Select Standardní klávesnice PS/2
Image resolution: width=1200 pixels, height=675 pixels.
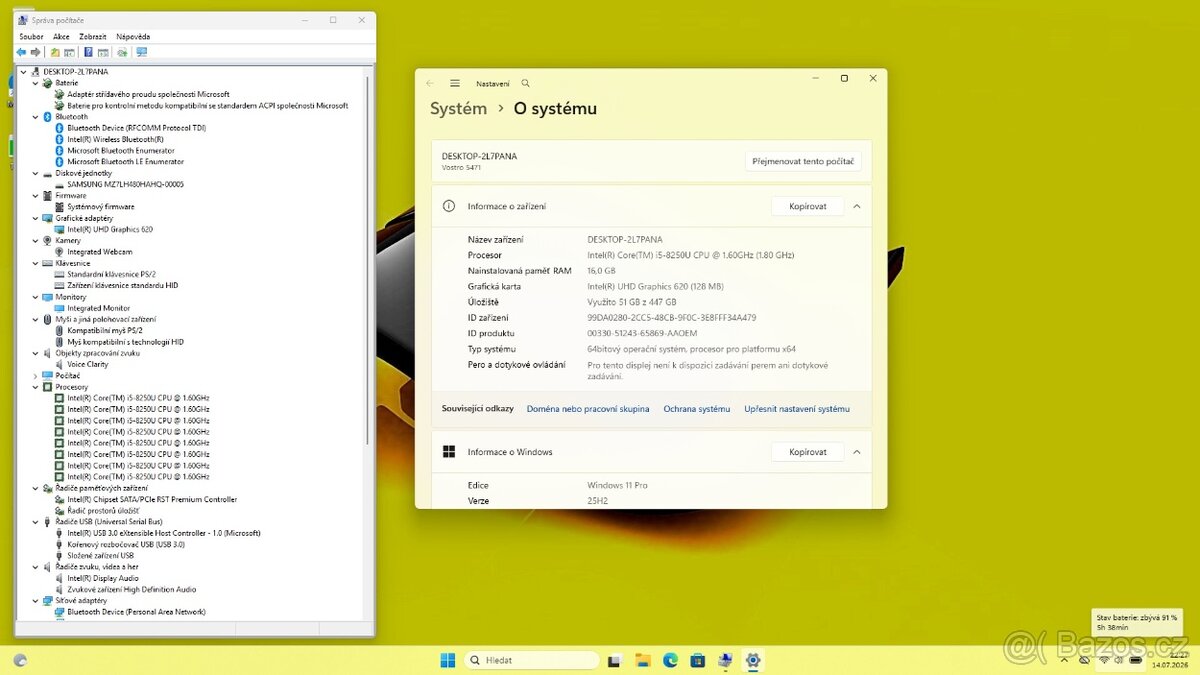[x=111, y=274]
